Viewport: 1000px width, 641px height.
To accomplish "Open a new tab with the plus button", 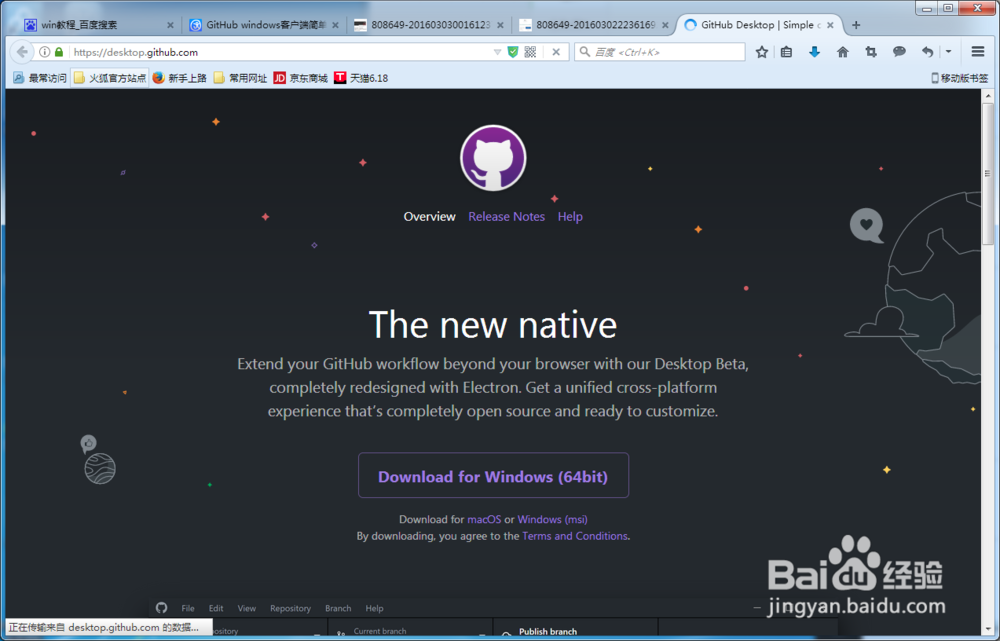I will (856, 25).
